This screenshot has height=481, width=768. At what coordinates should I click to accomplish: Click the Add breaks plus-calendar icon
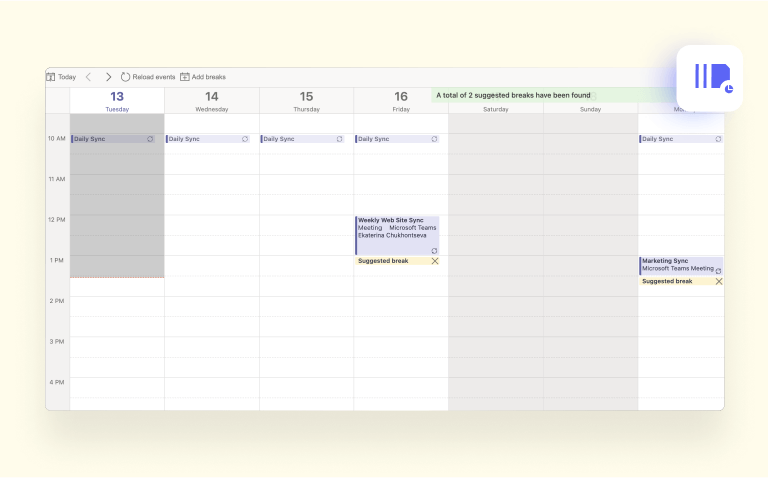tap(185, 77)
